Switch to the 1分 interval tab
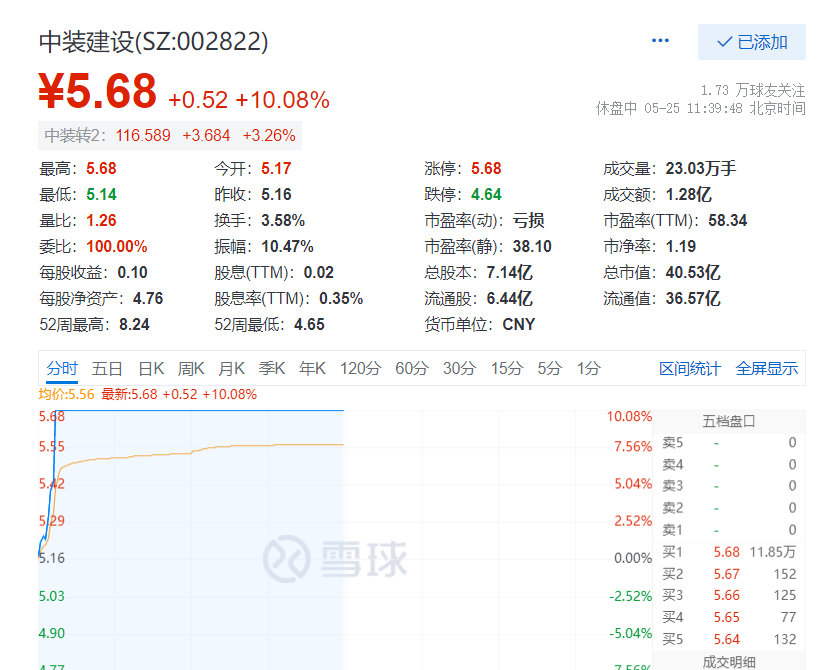833x670 pixels. pyautogui.click(x=589, y=368)
